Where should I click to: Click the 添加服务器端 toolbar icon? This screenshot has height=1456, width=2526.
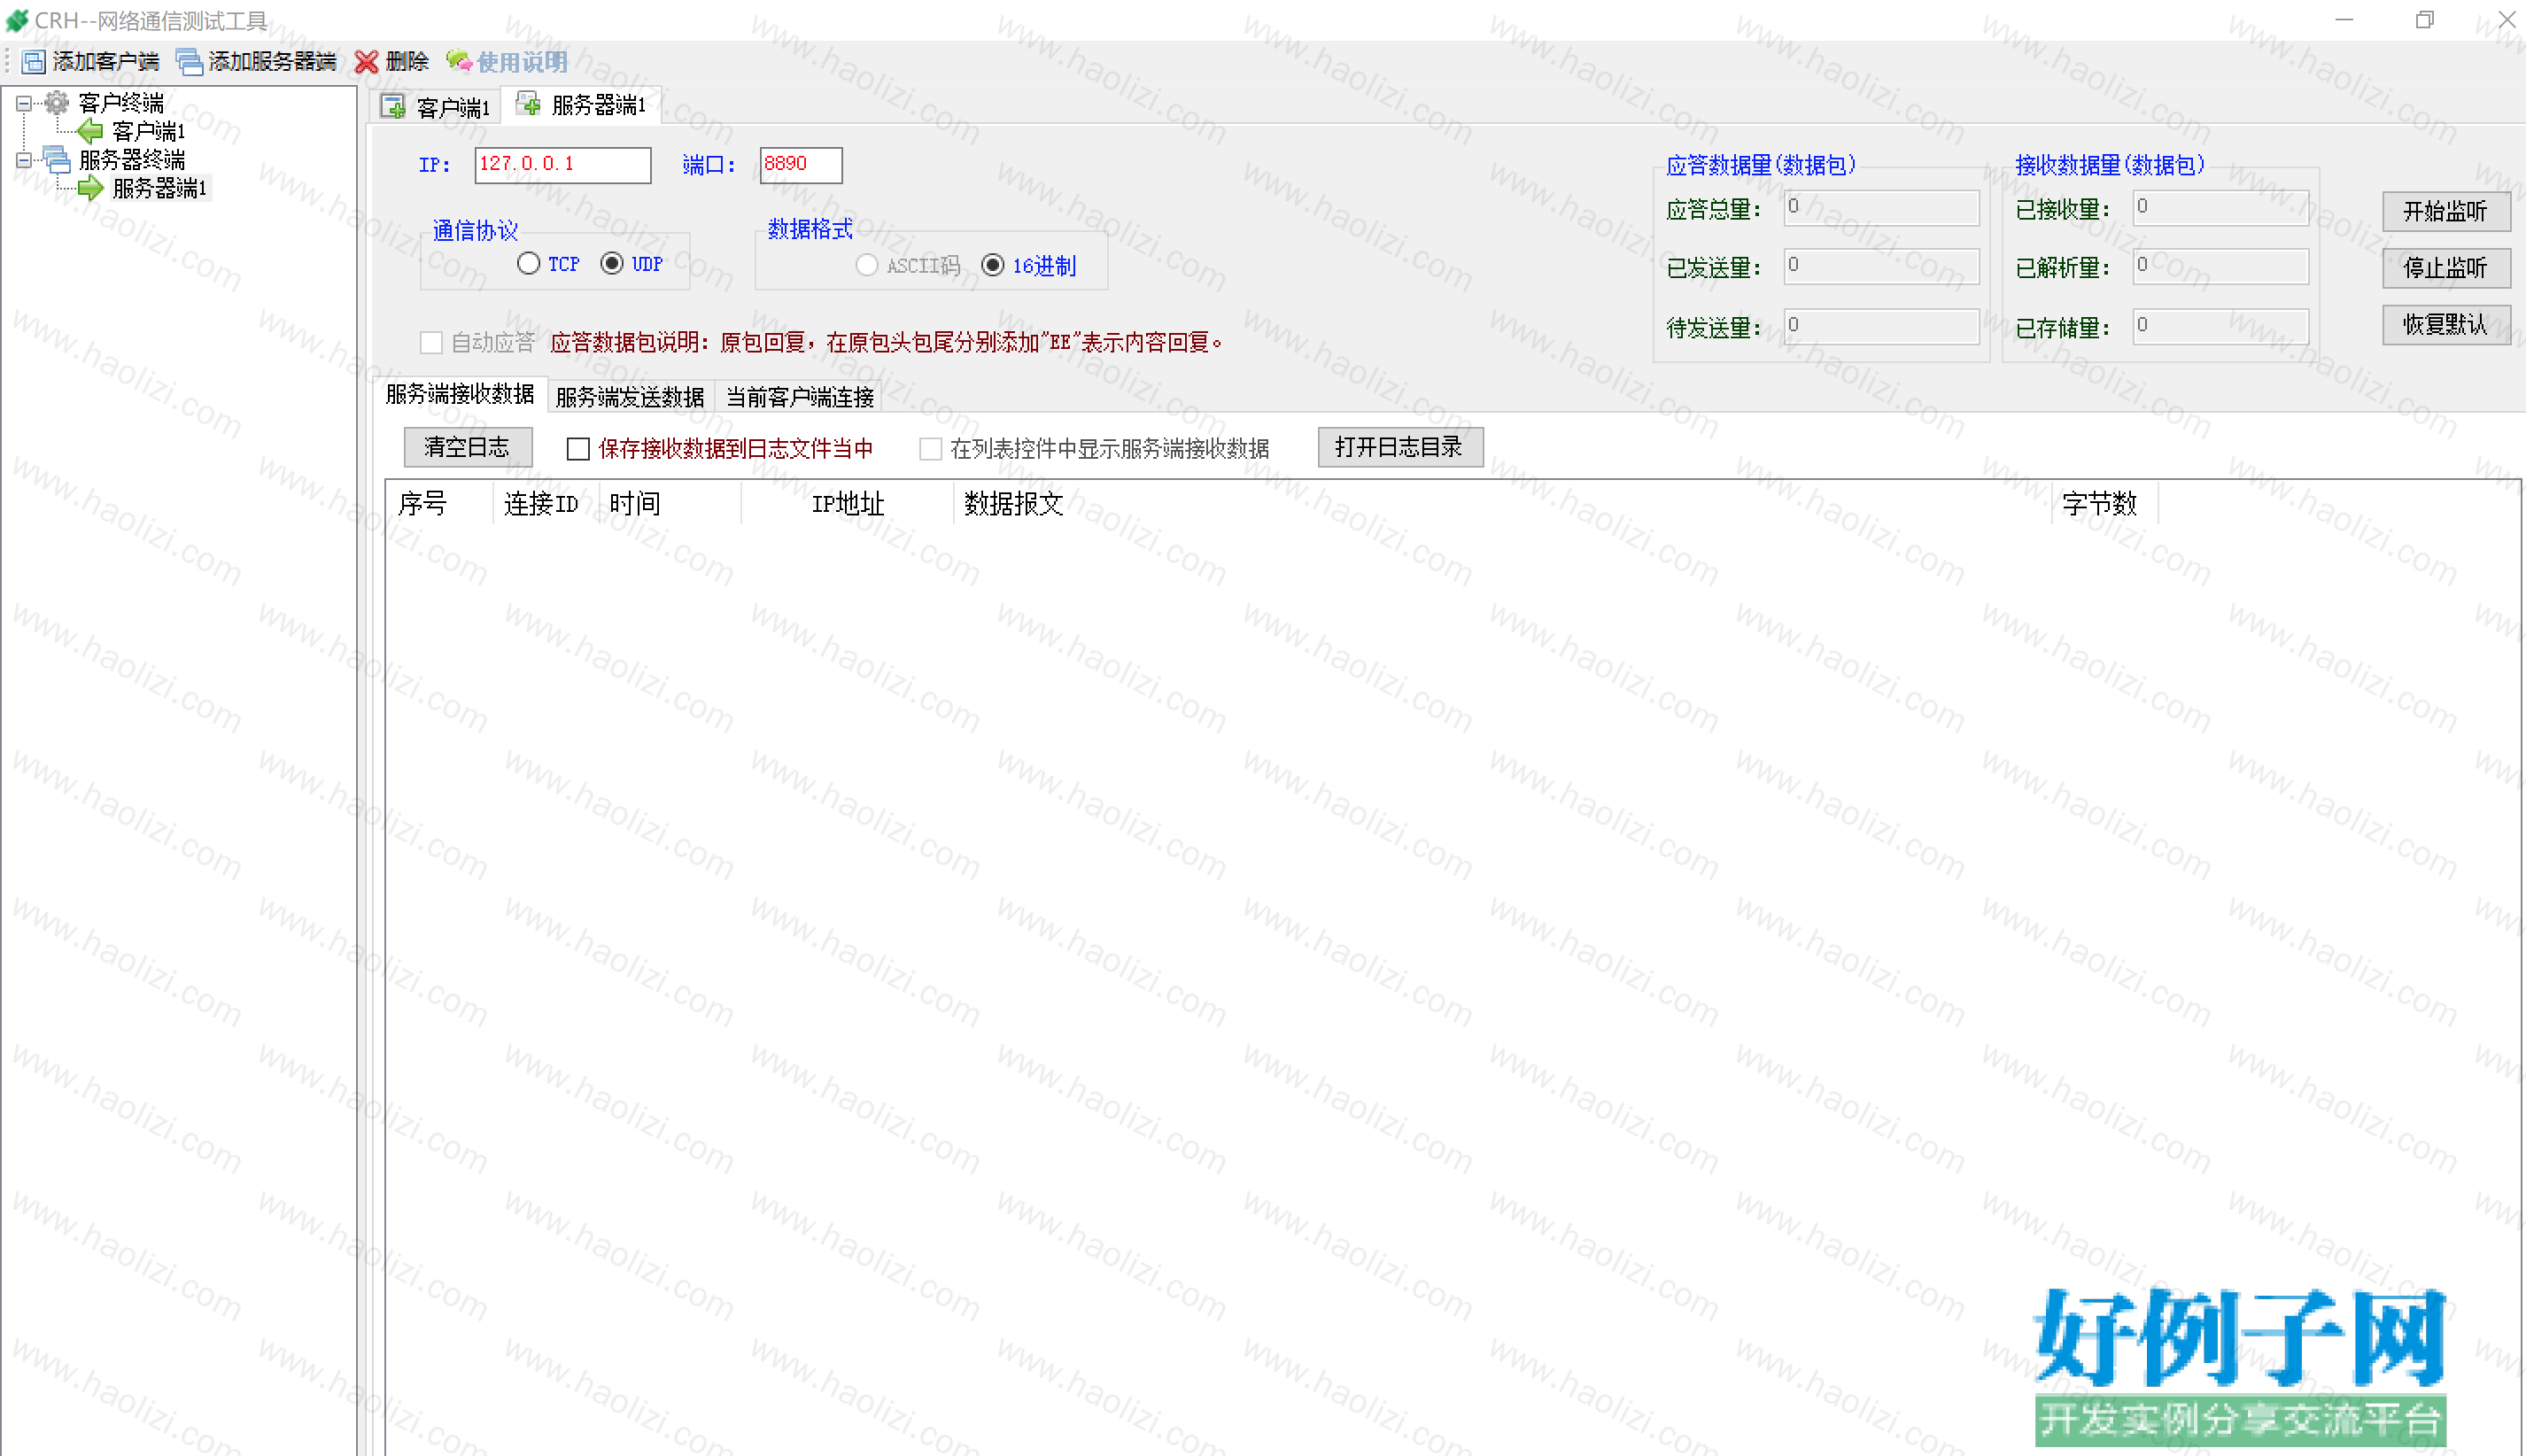coord(189,62)
